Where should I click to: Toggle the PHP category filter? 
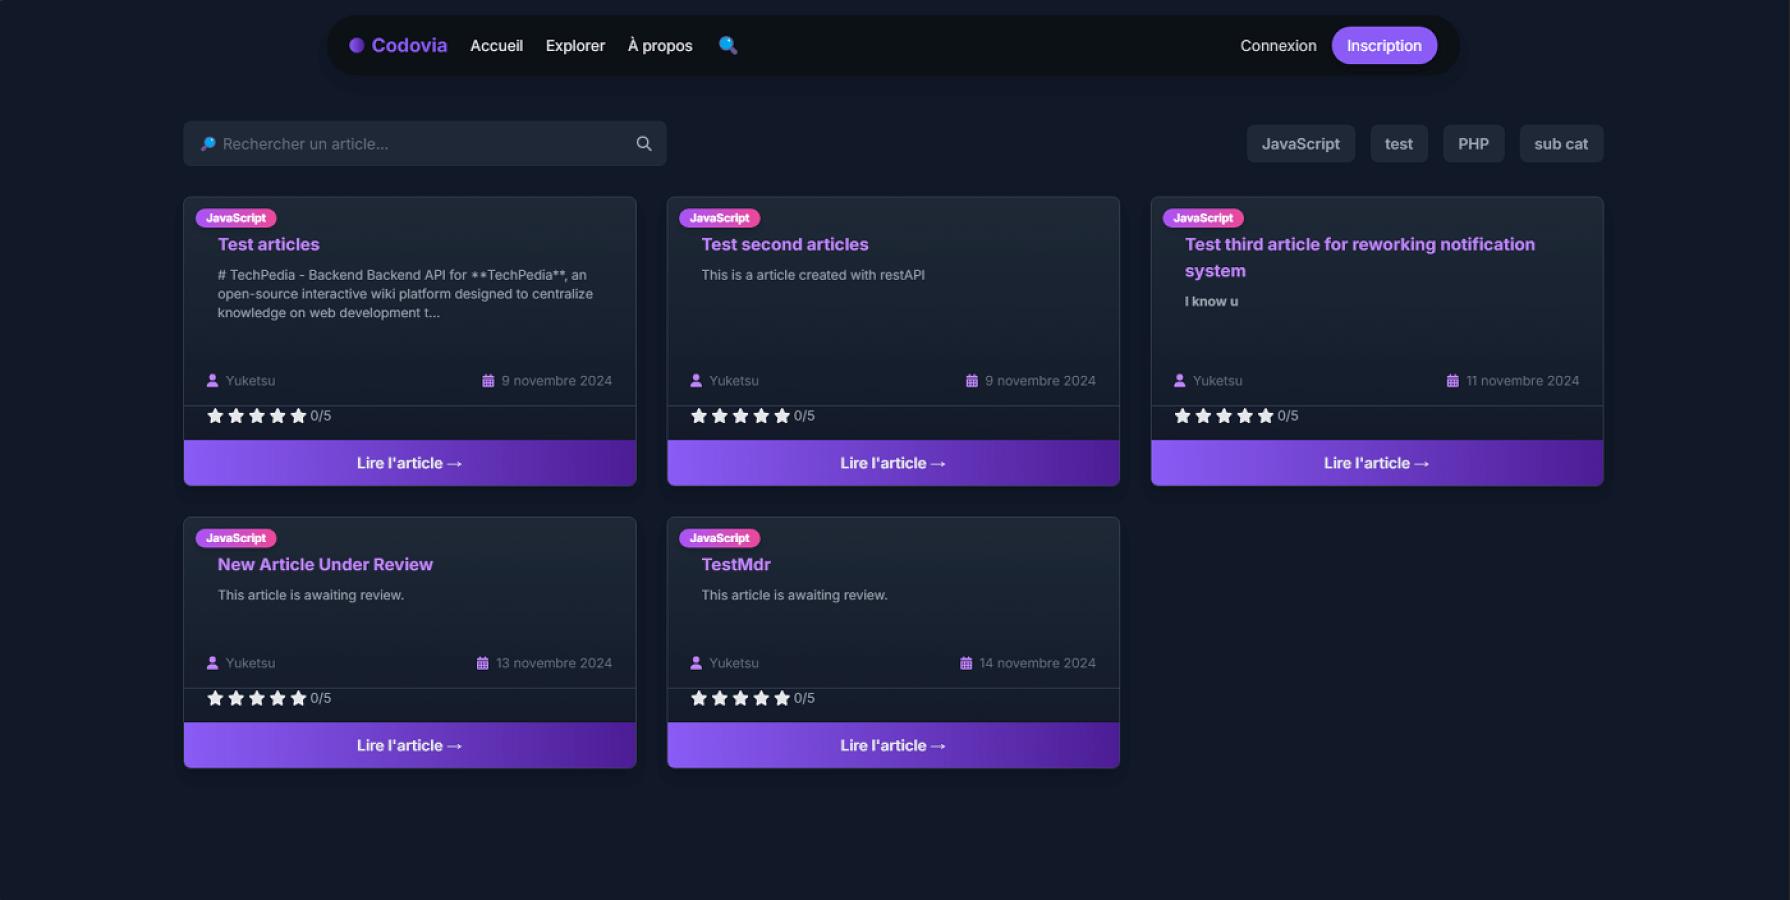coord(1473,143)
